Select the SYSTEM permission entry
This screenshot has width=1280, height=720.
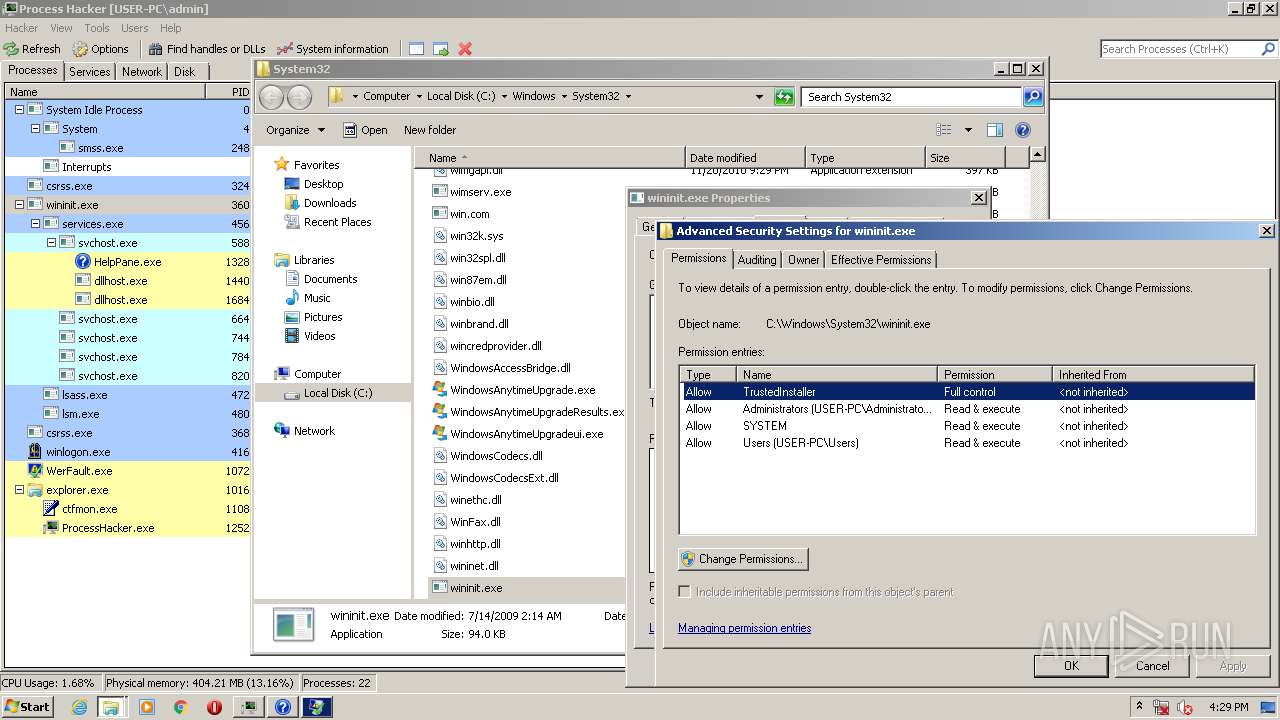(966, 426)
